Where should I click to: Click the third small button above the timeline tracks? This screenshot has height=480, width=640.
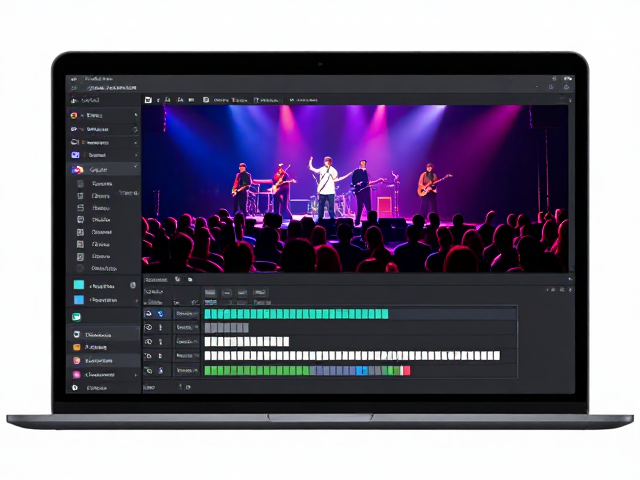(242, 293)
